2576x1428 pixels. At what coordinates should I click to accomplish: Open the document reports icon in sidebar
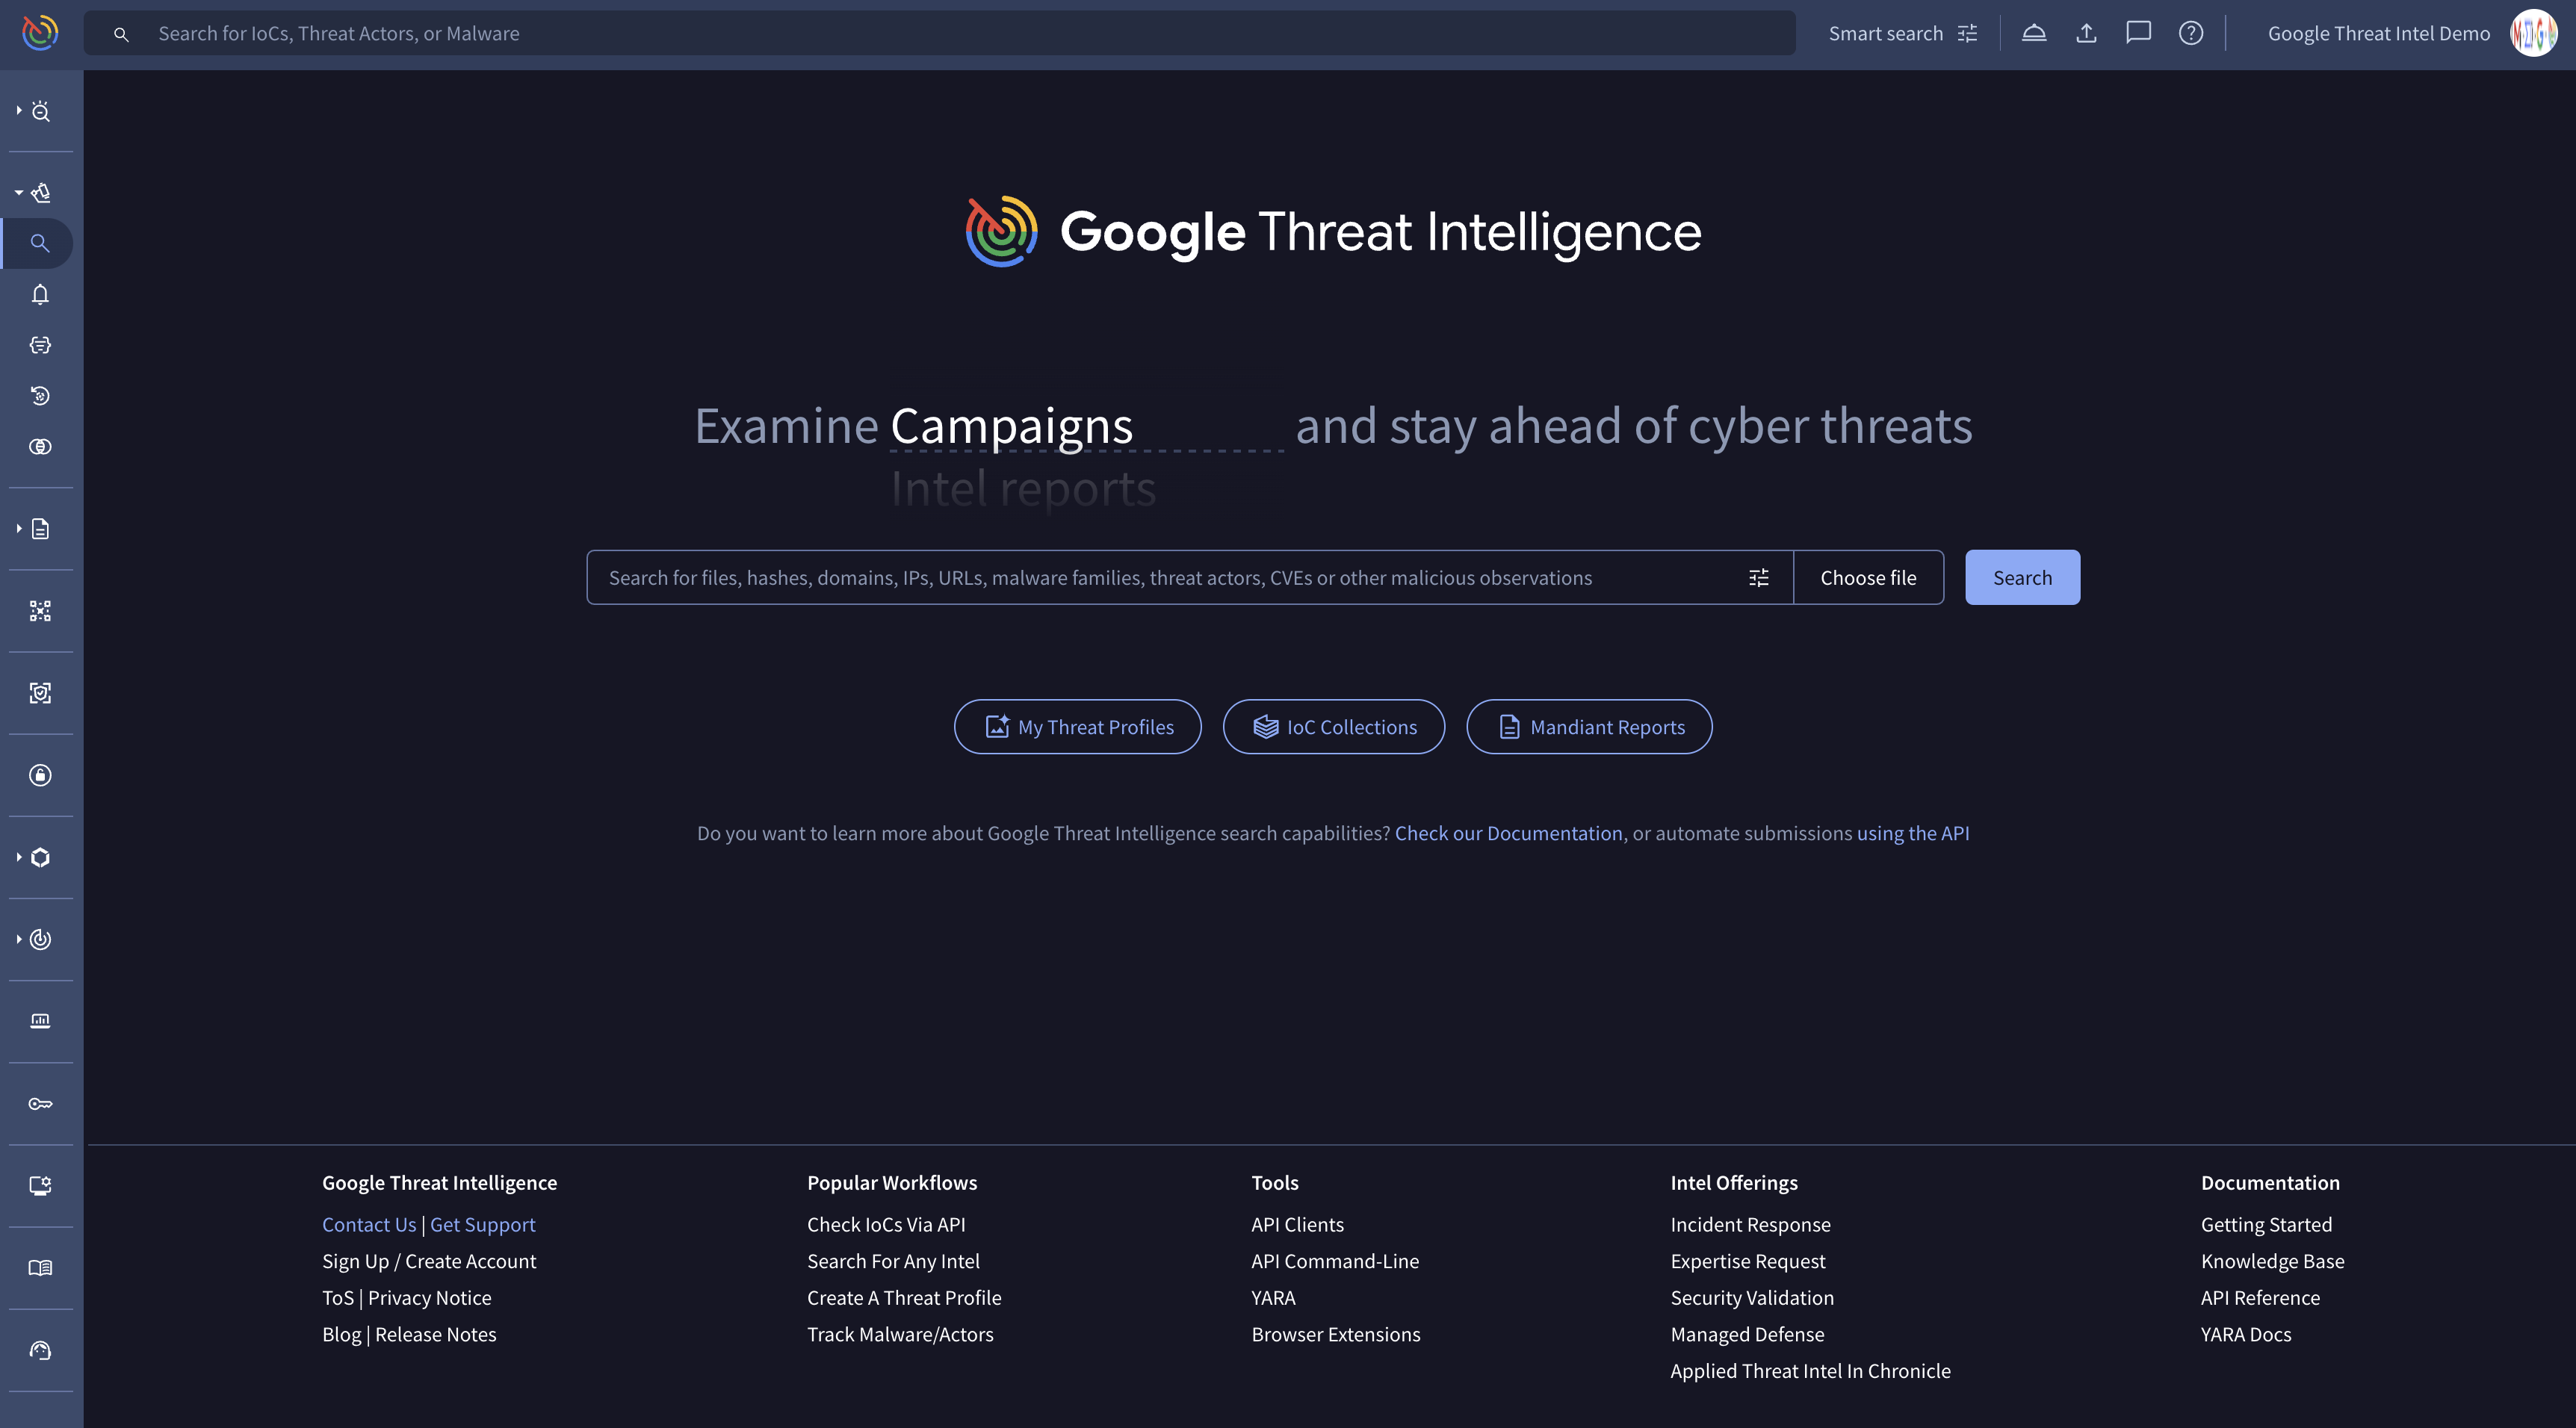pos(40,529)
